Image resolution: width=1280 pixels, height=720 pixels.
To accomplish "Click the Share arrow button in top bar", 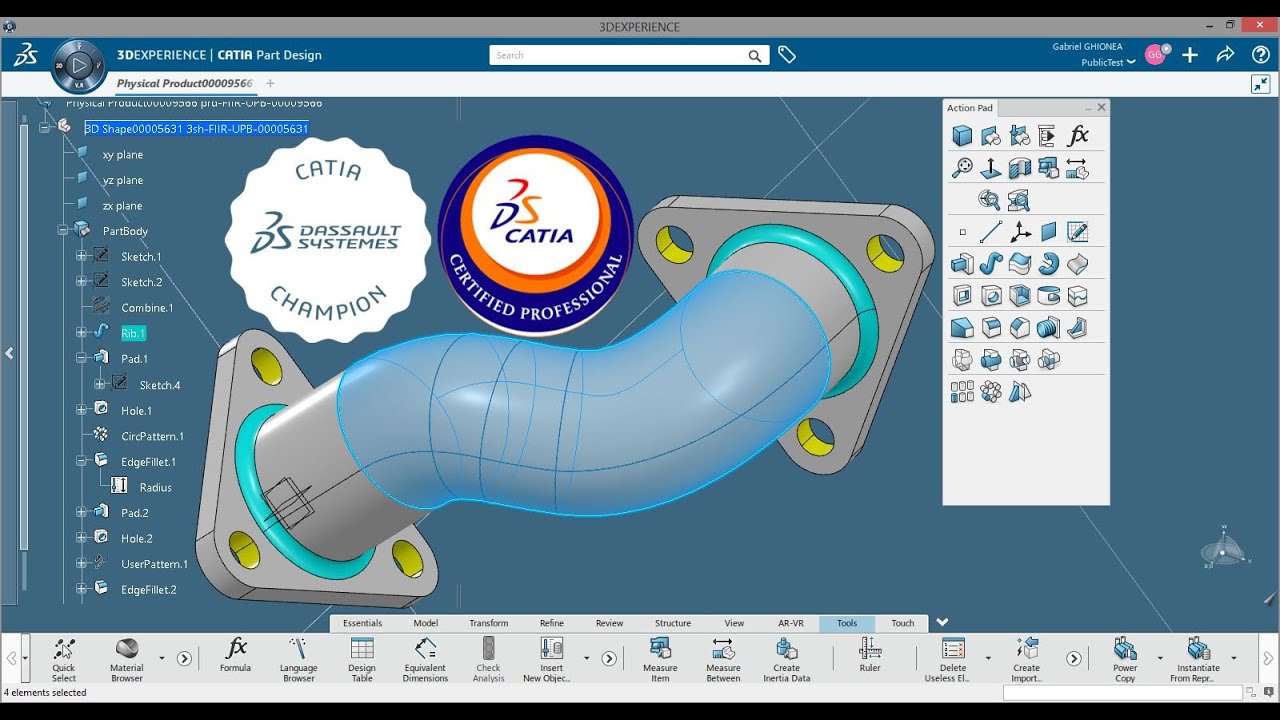I will 1225,55.
